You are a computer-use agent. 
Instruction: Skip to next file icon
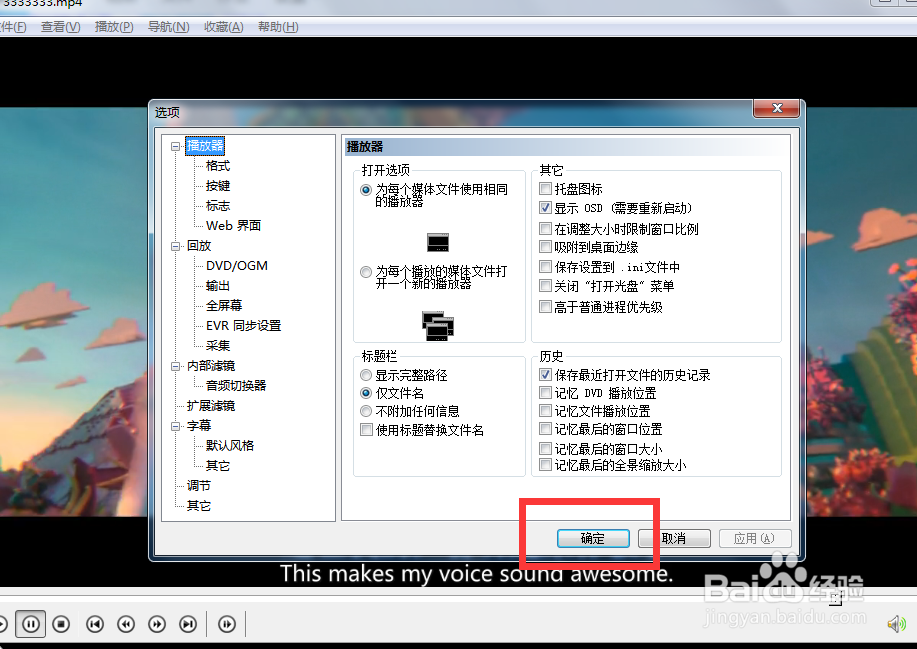pos(188,623)
